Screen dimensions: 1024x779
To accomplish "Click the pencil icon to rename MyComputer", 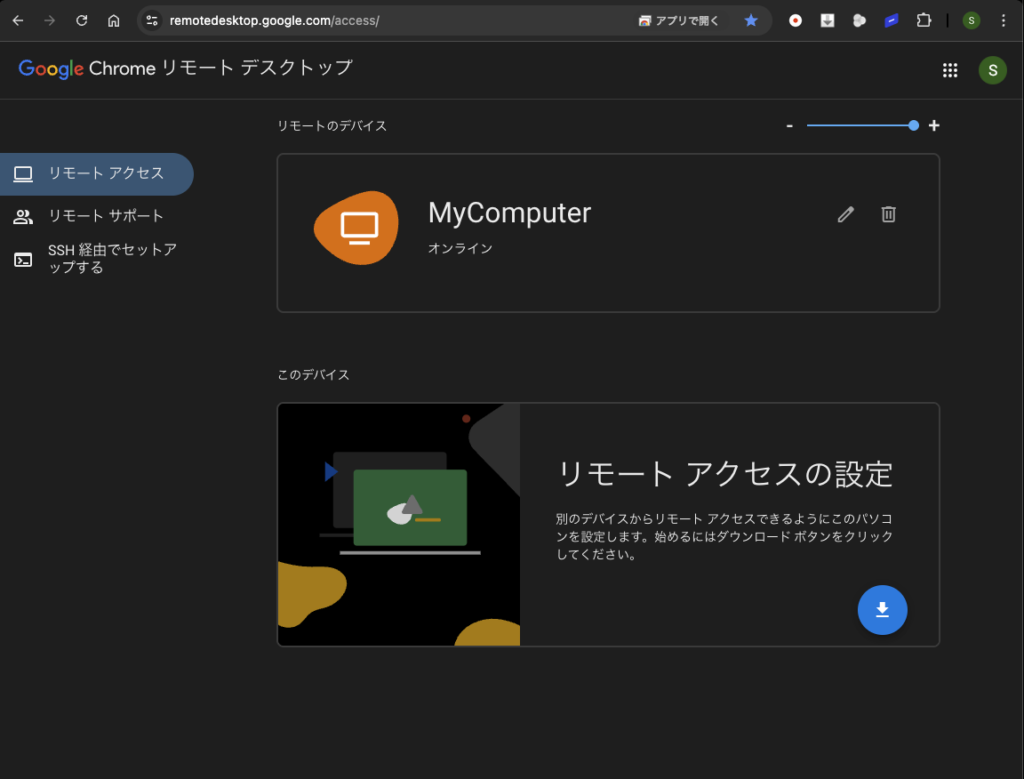I will 846,214.
